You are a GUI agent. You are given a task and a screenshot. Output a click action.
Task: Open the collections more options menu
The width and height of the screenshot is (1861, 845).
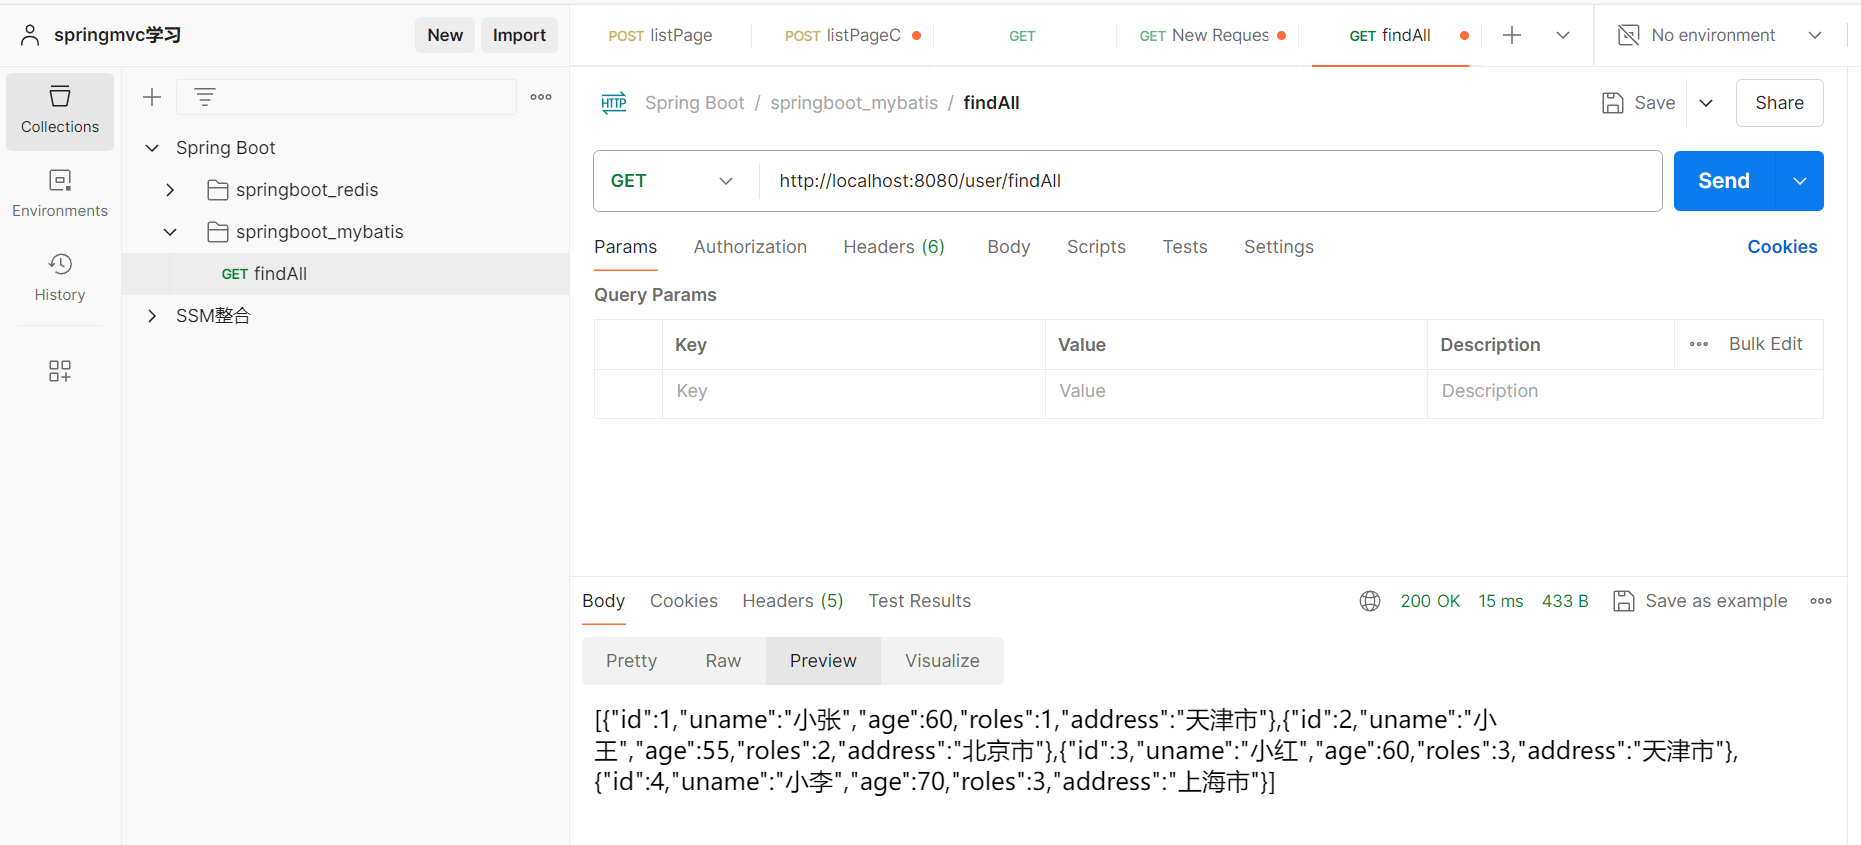click(x=541, y=97)
